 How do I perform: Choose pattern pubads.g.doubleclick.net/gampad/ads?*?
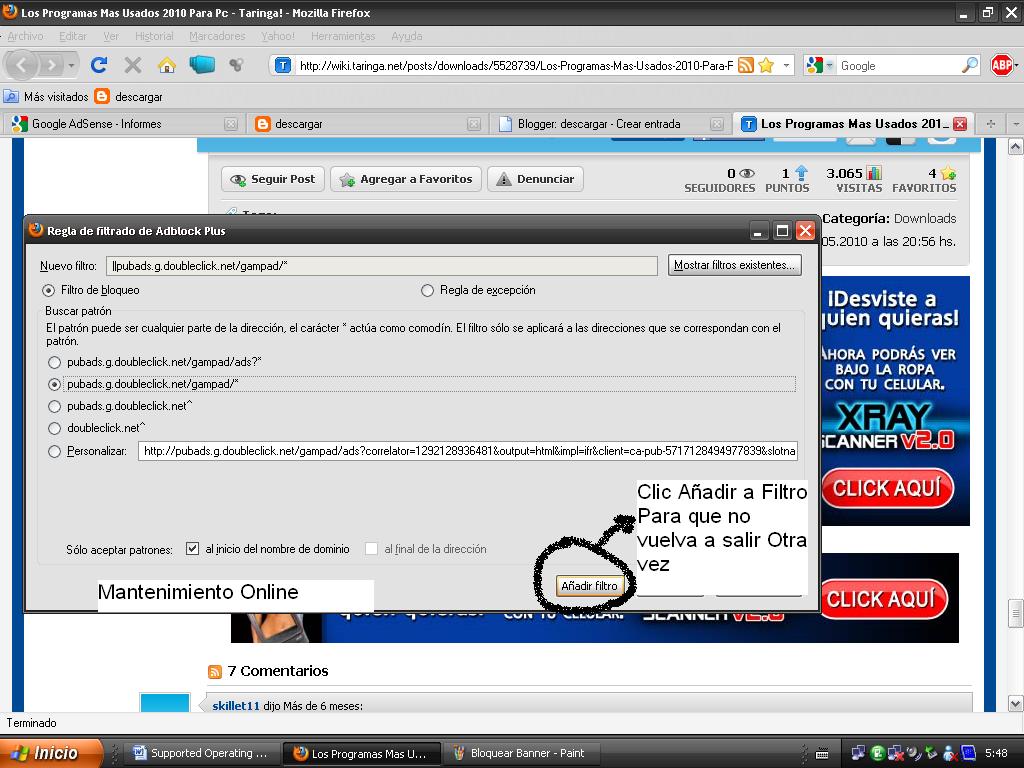pos(54,362)
